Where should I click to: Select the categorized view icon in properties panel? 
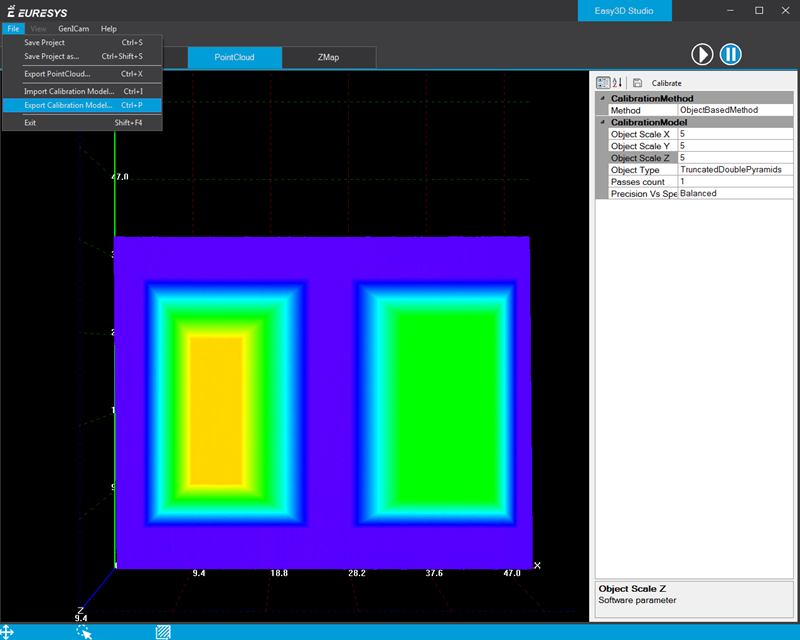pos(601,82)
